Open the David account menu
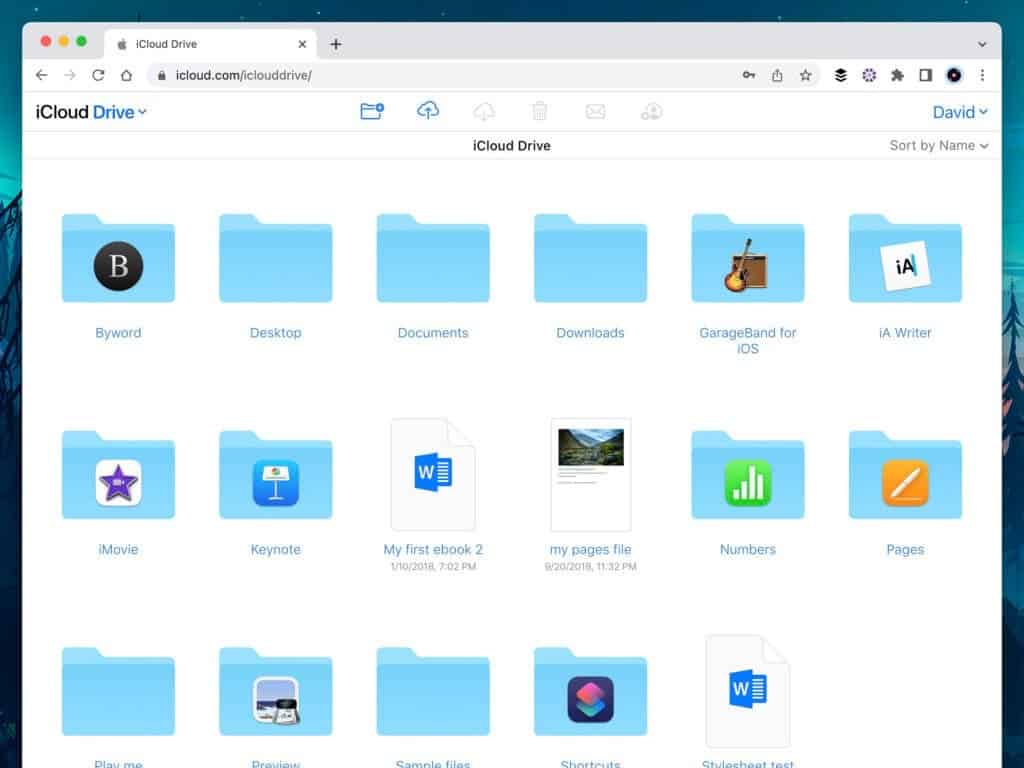 [x=960, y=112]
